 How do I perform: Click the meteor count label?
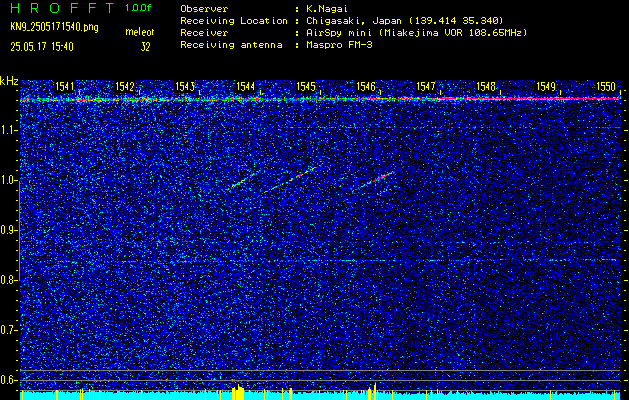(140, 32)
